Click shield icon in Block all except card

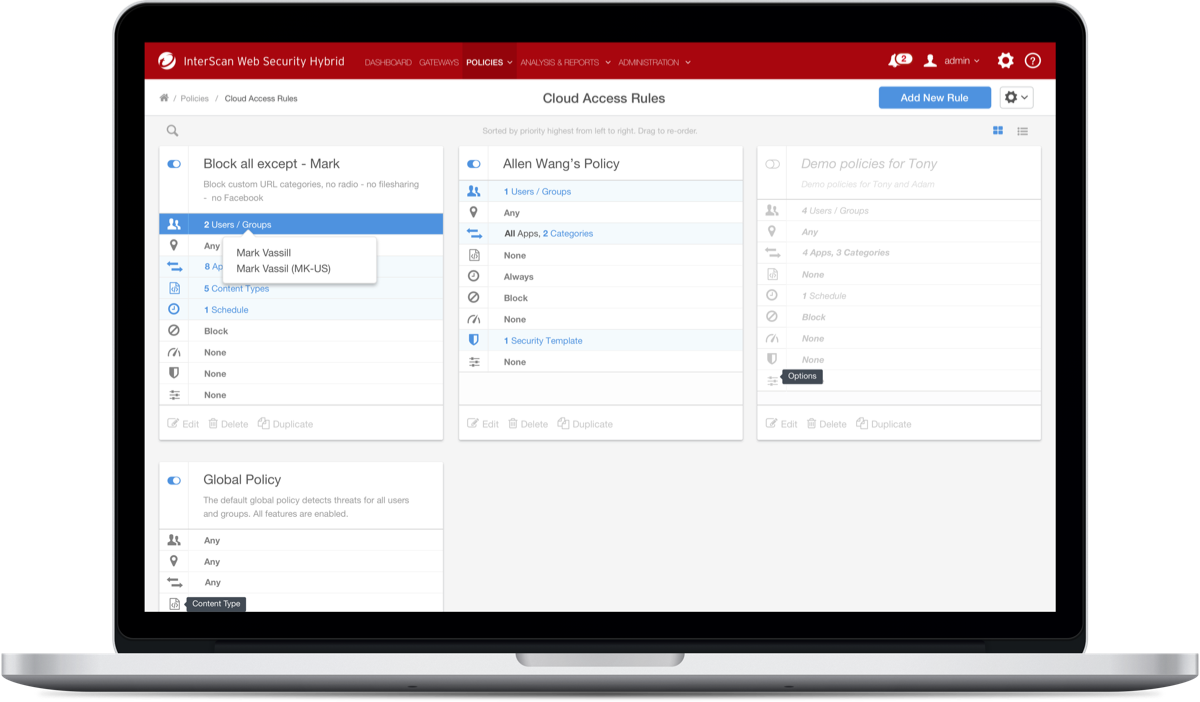[174, 373]
